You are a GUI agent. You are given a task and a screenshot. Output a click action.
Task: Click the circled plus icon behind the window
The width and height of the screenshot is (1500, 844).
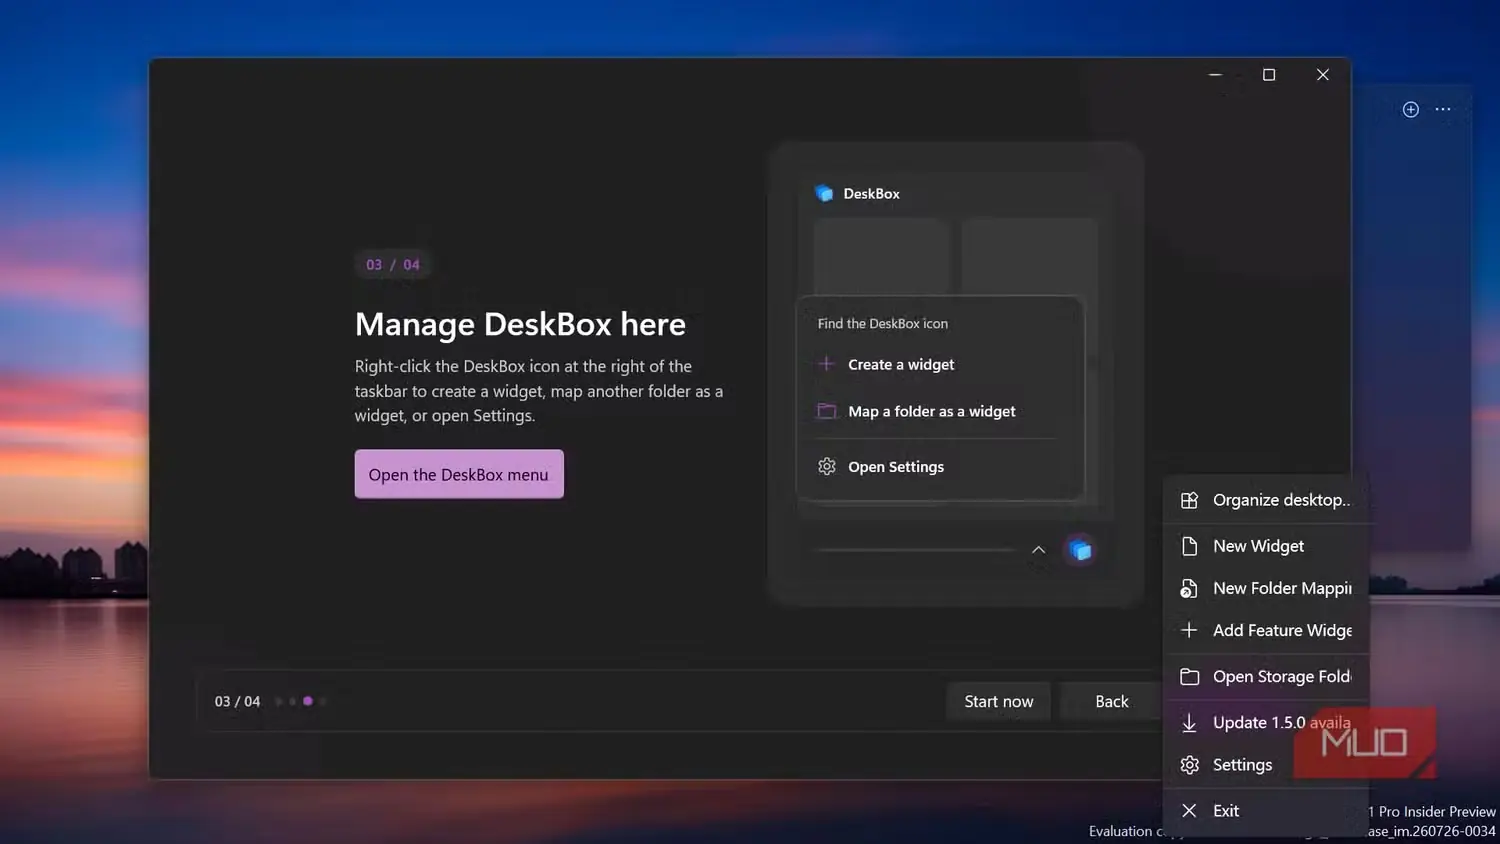click(x=1410, y=109)
